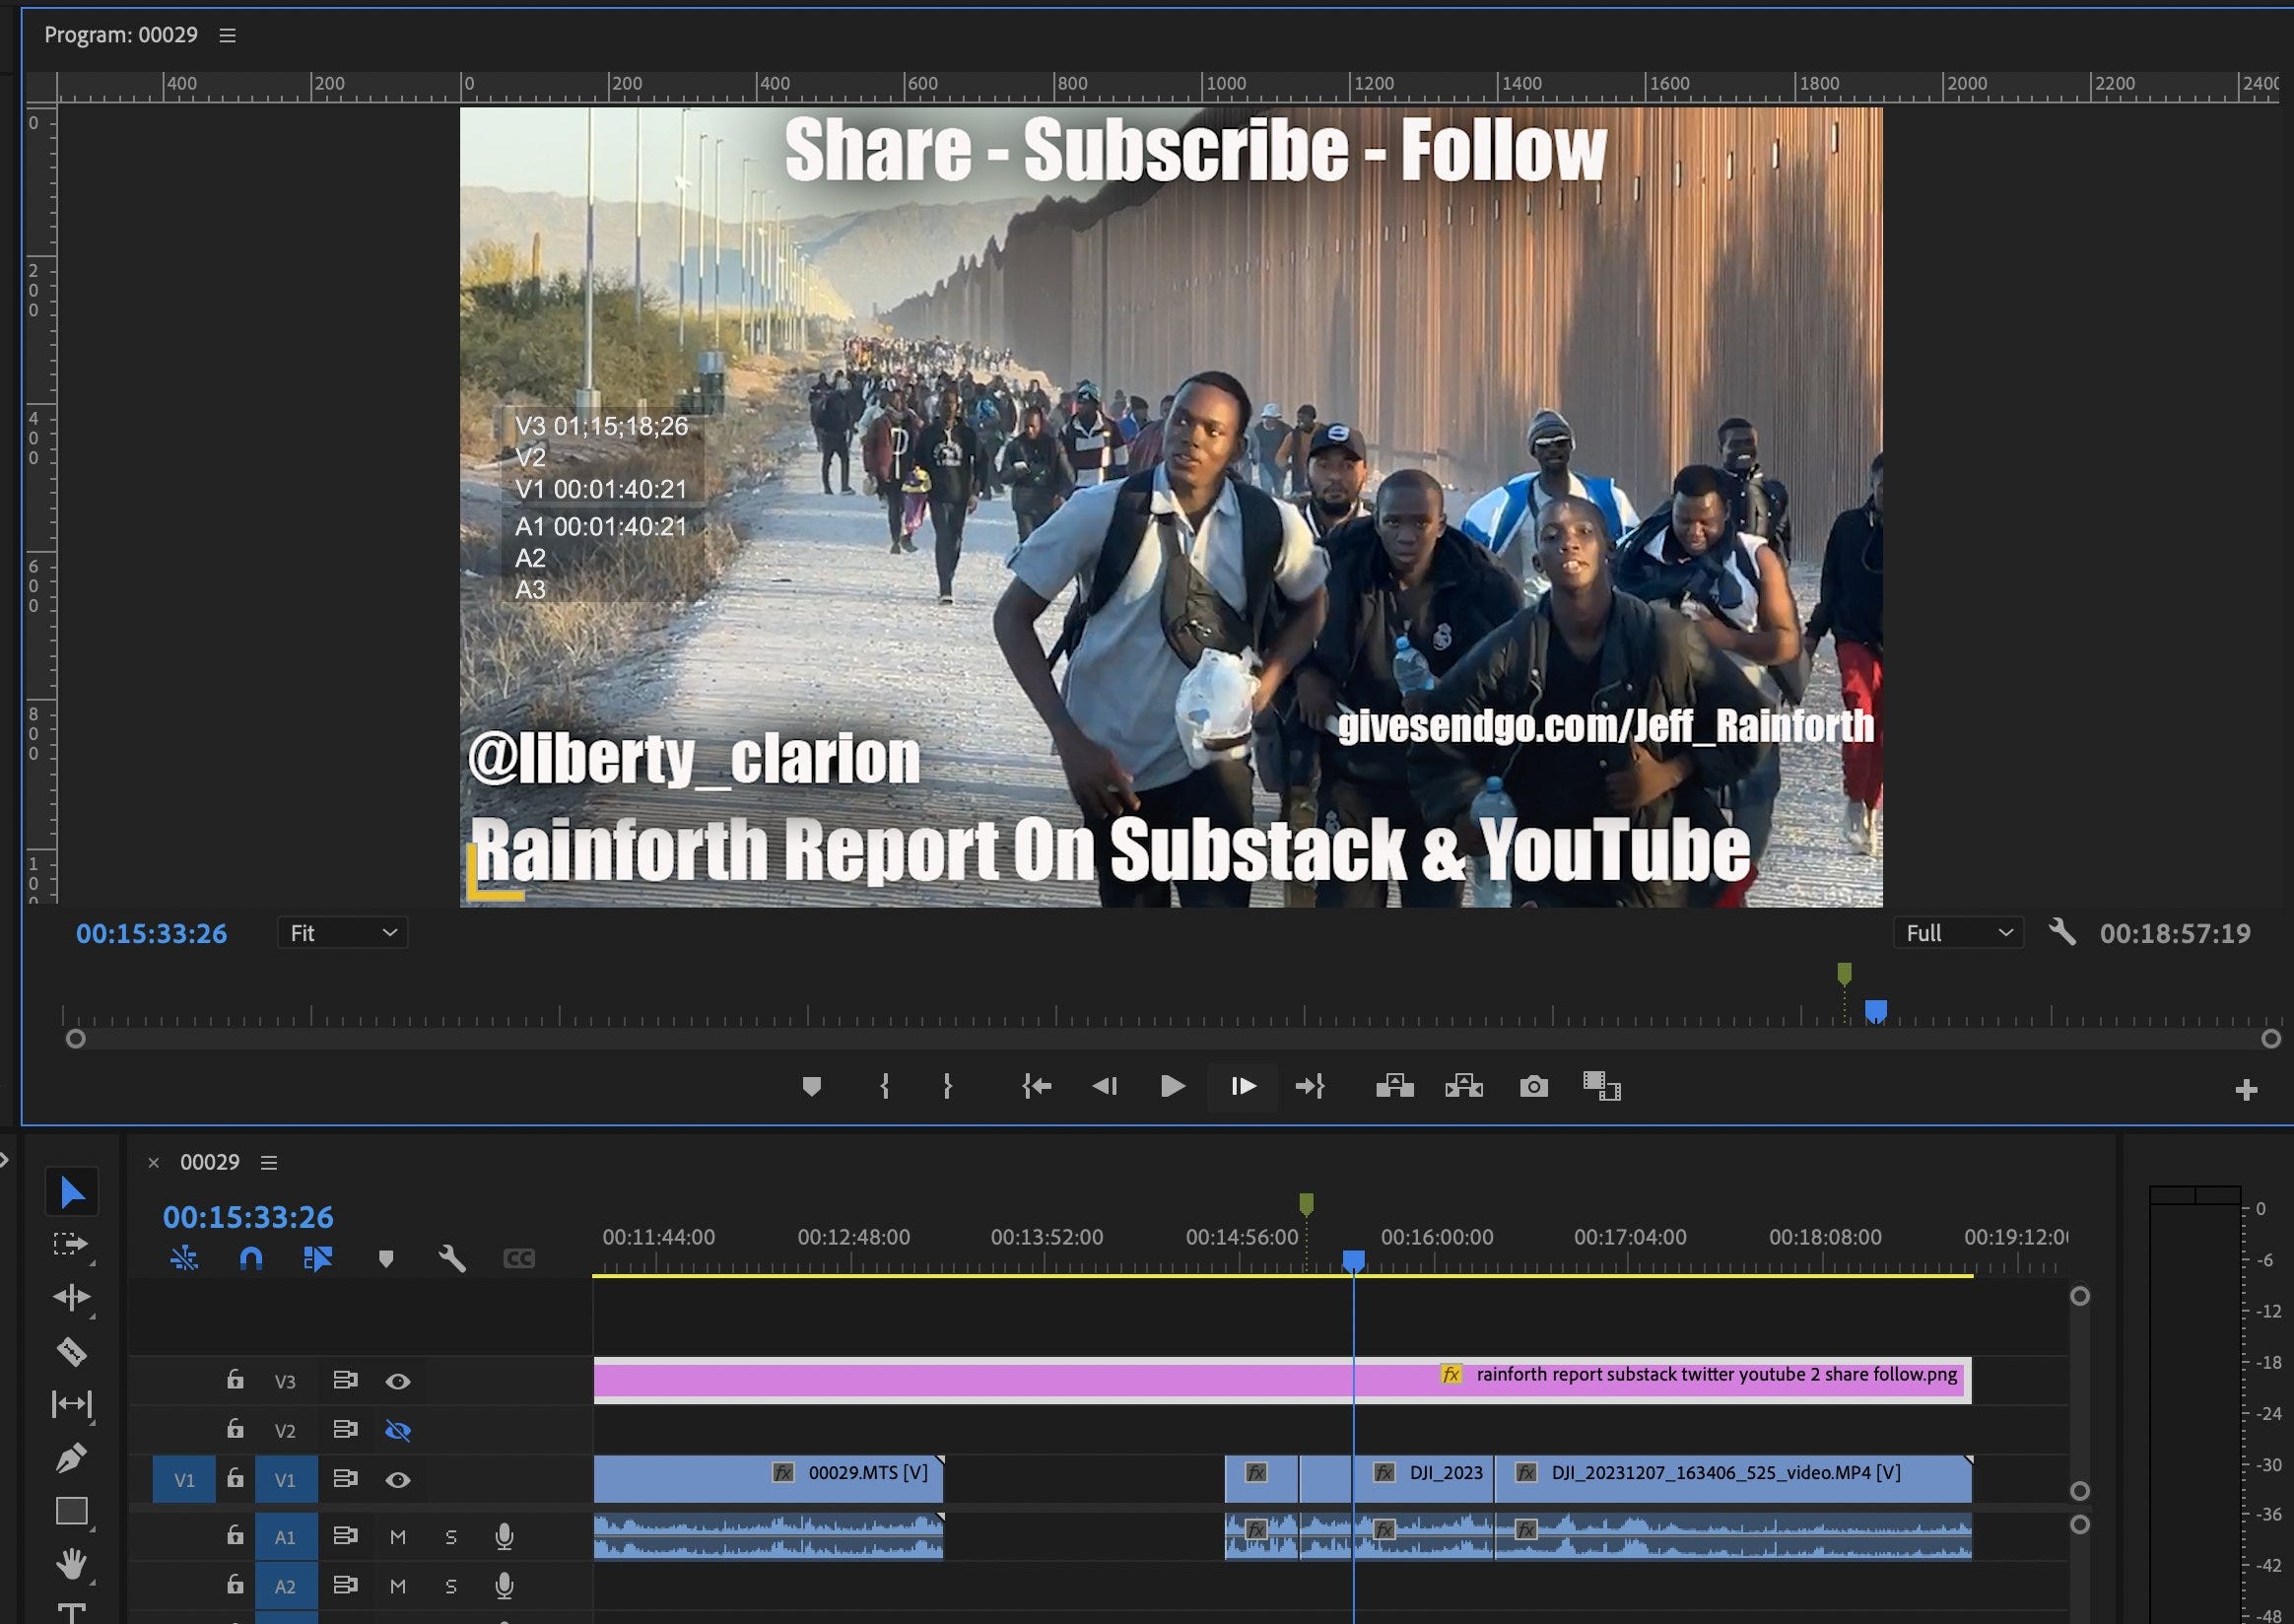The image size is (2294, 1624).
Task: Export frame with camera icon
Action: 1534,1086
